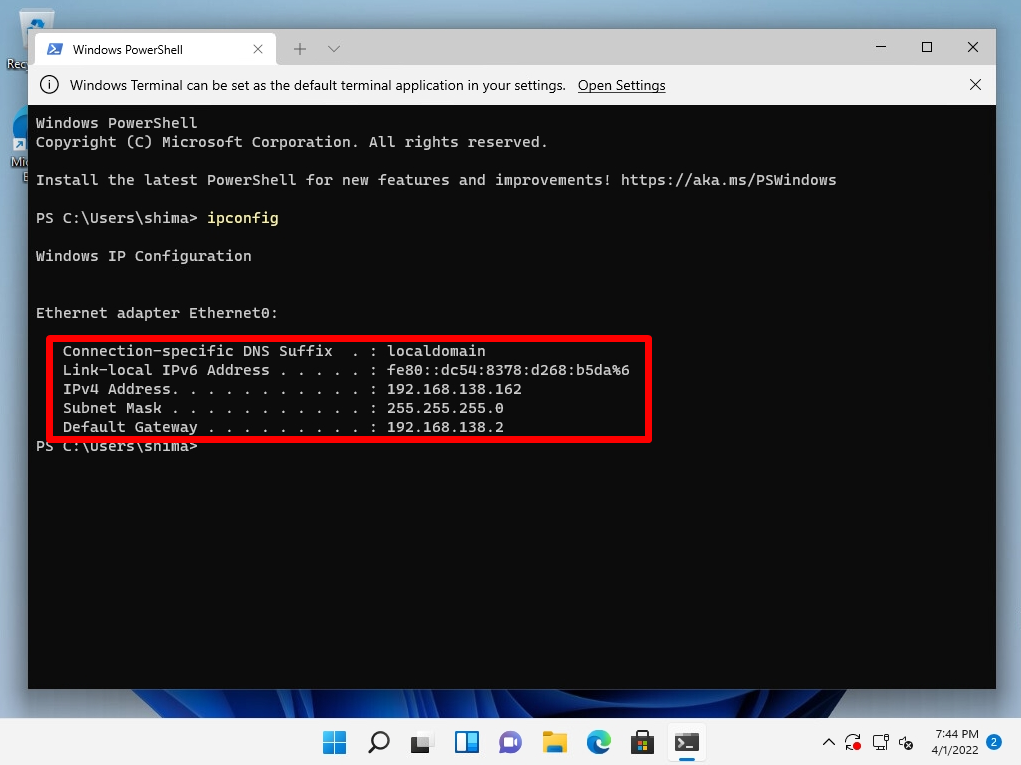Launch Microsoft Edge from the taskbar
Image resolution: width=1021 pixels, height=765 pixels.
[x=598, y=742]
